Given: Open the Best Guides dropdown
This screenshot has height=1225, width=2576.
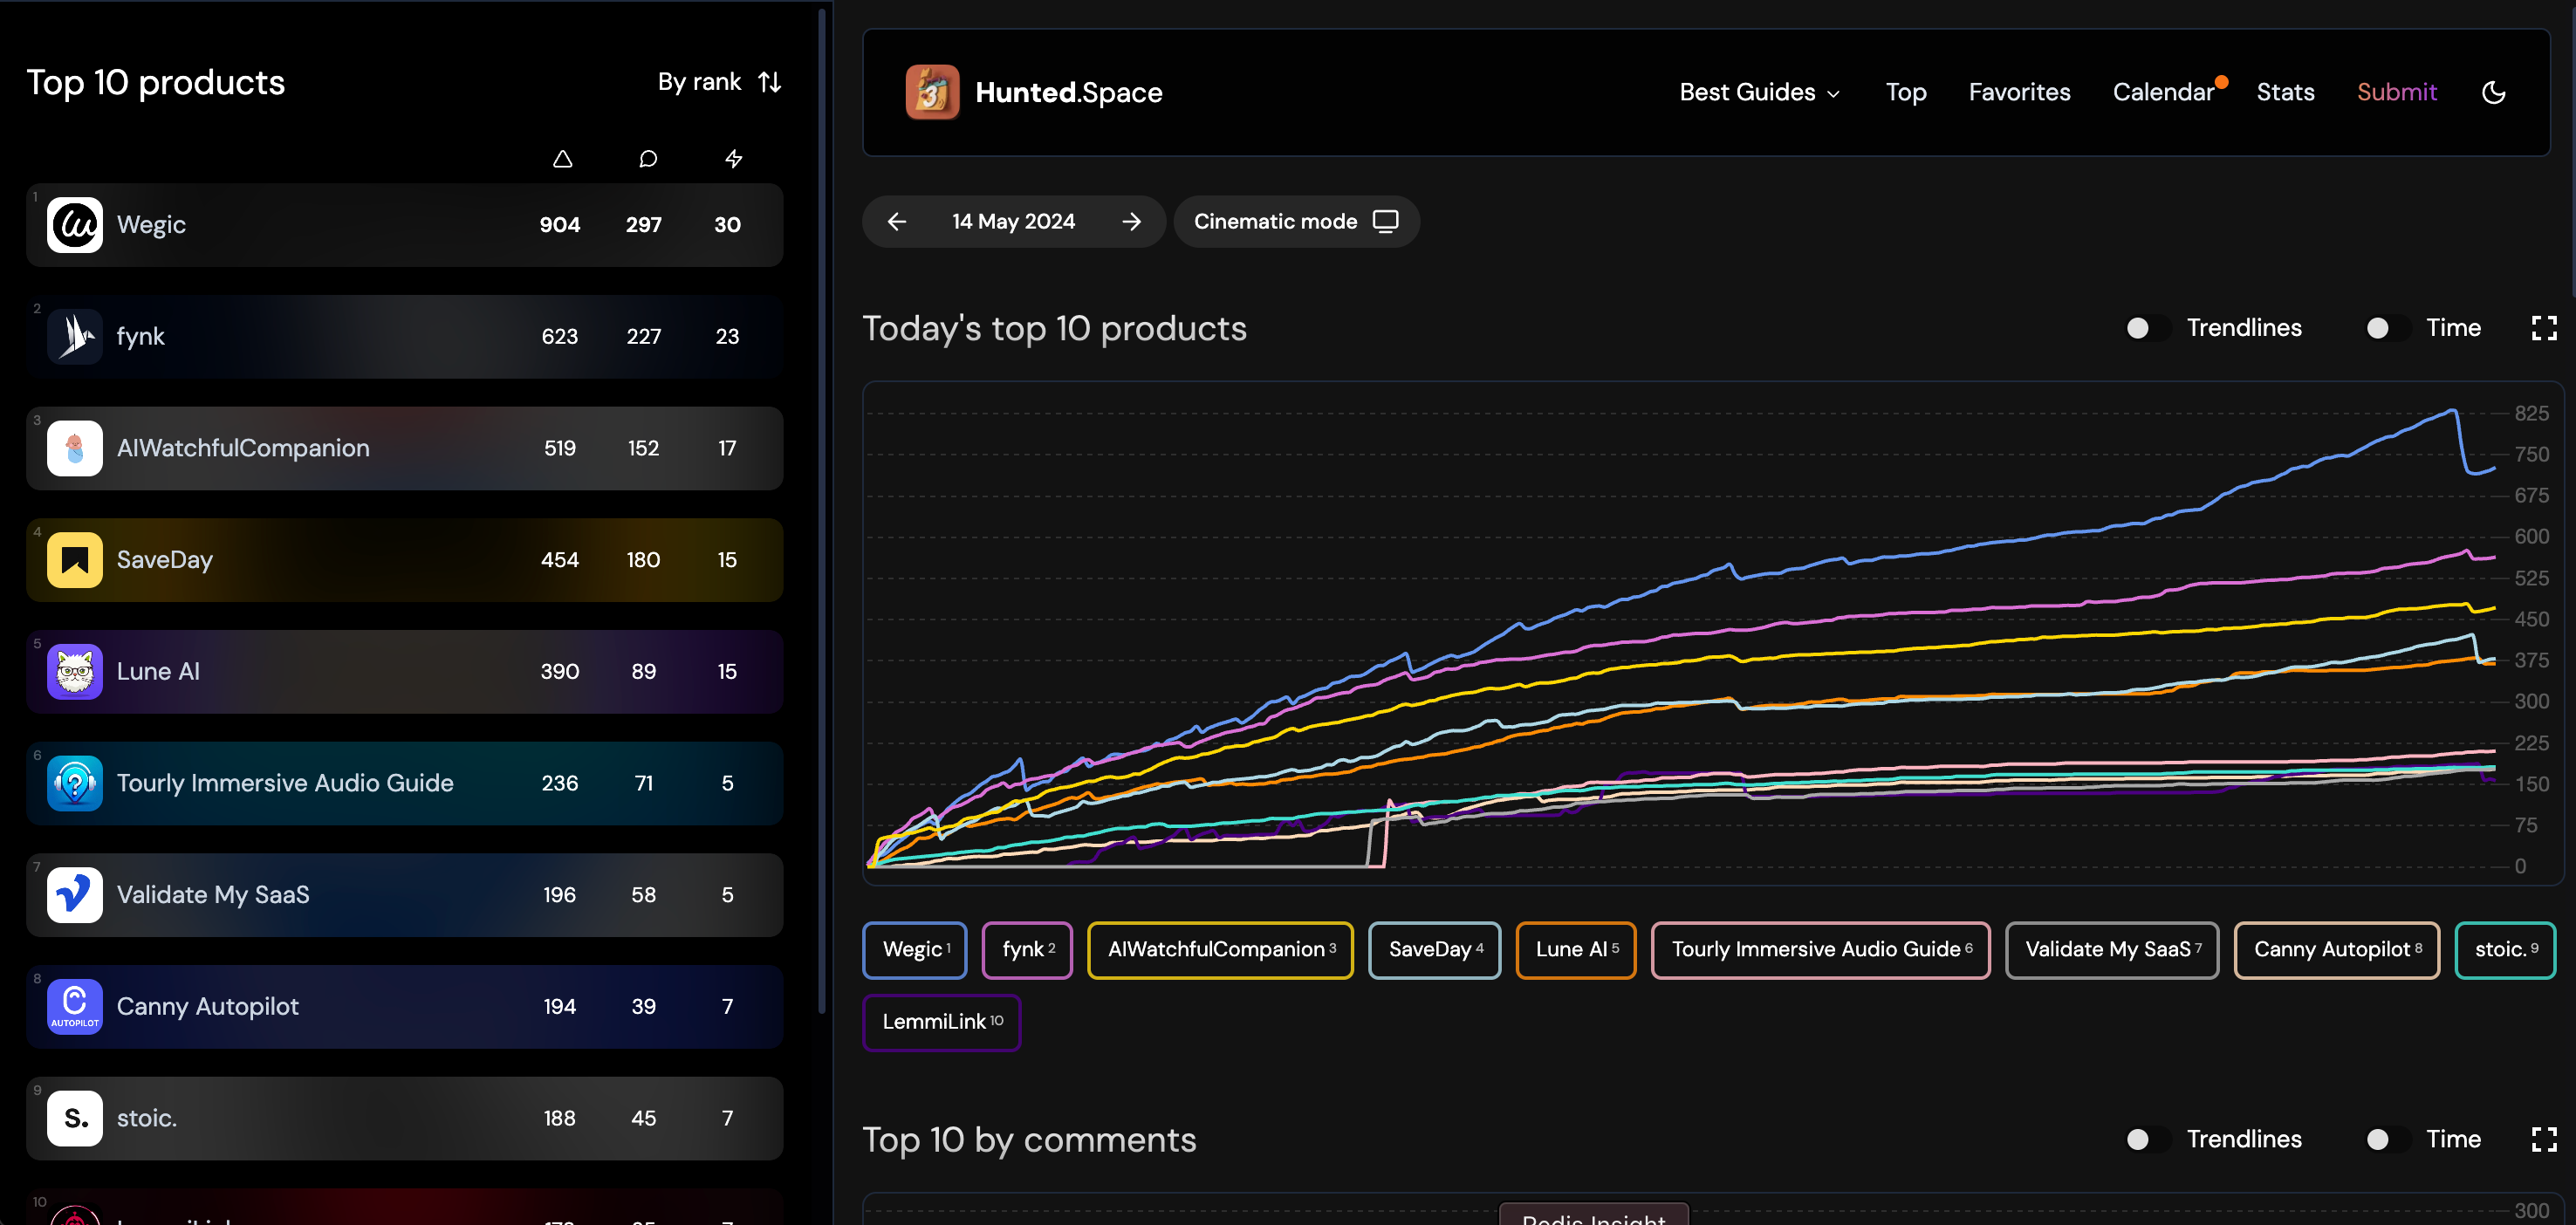Looking at the screenshot, I should 1759,92.
